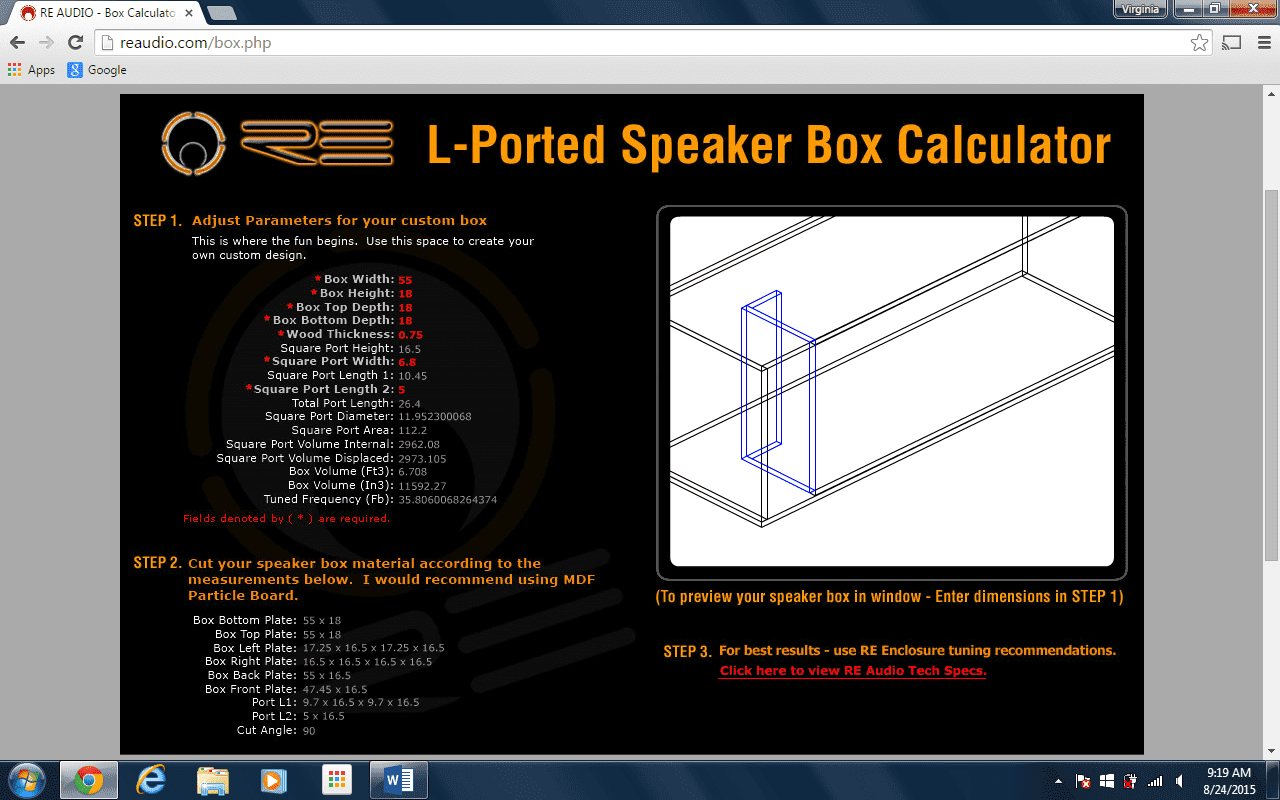Click Box Right Plate value 16.5 x 16.5

pos(368,662)
